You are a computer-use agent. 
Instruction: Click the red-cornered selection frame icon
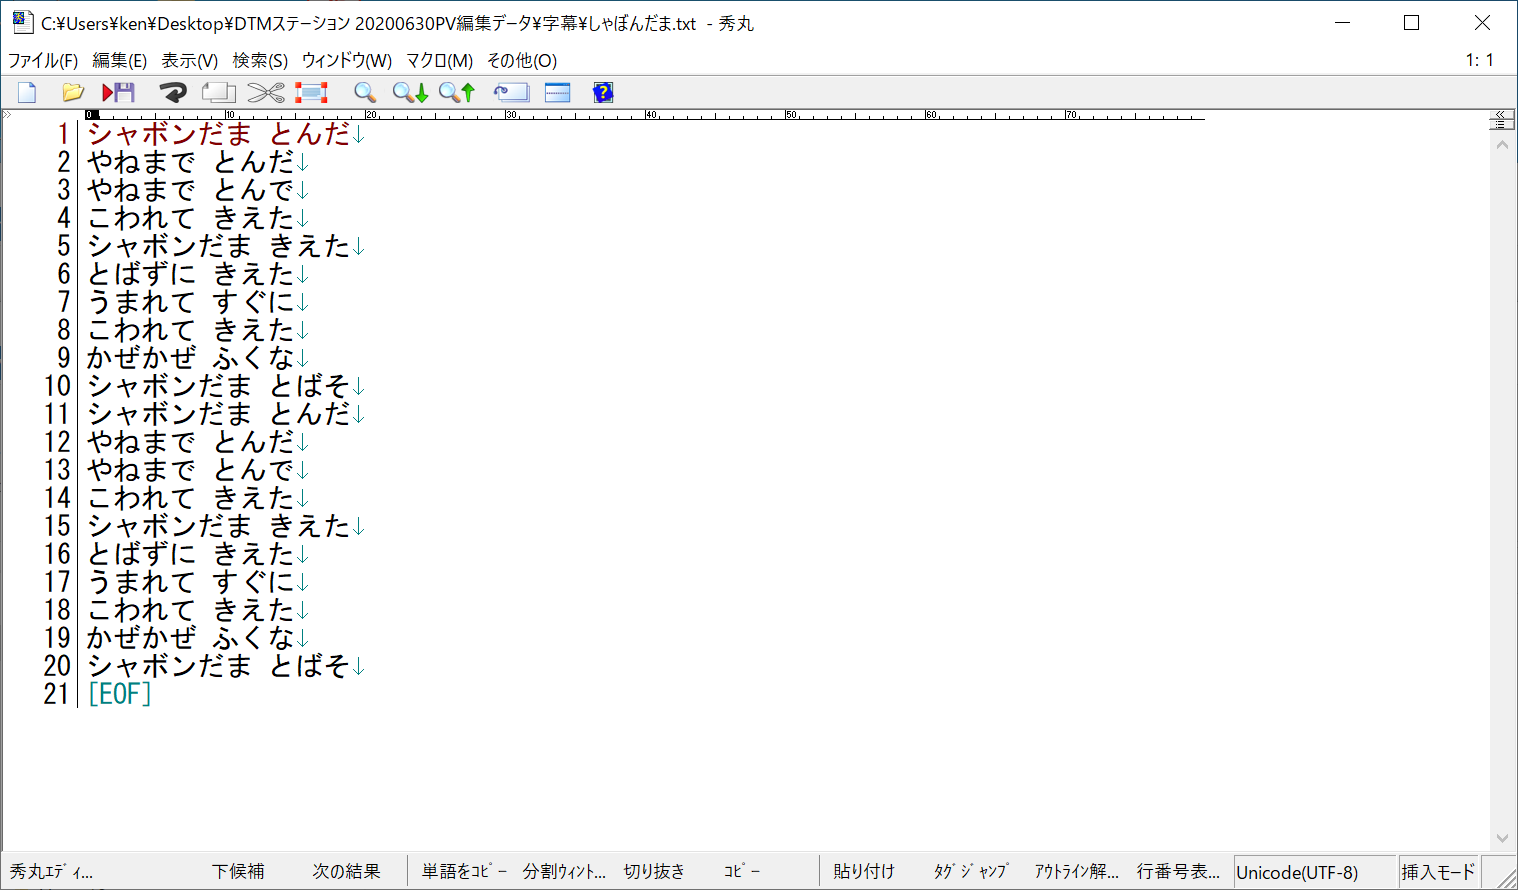pyautogui.click(x=311, y=93)
